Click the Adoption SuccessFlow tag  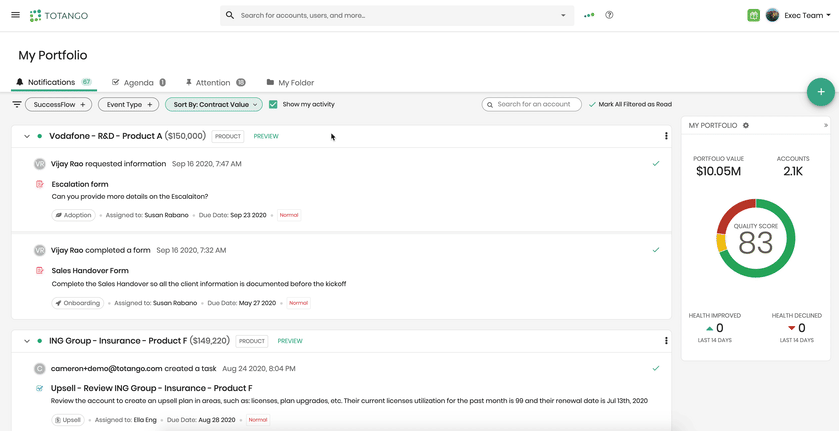73,215
